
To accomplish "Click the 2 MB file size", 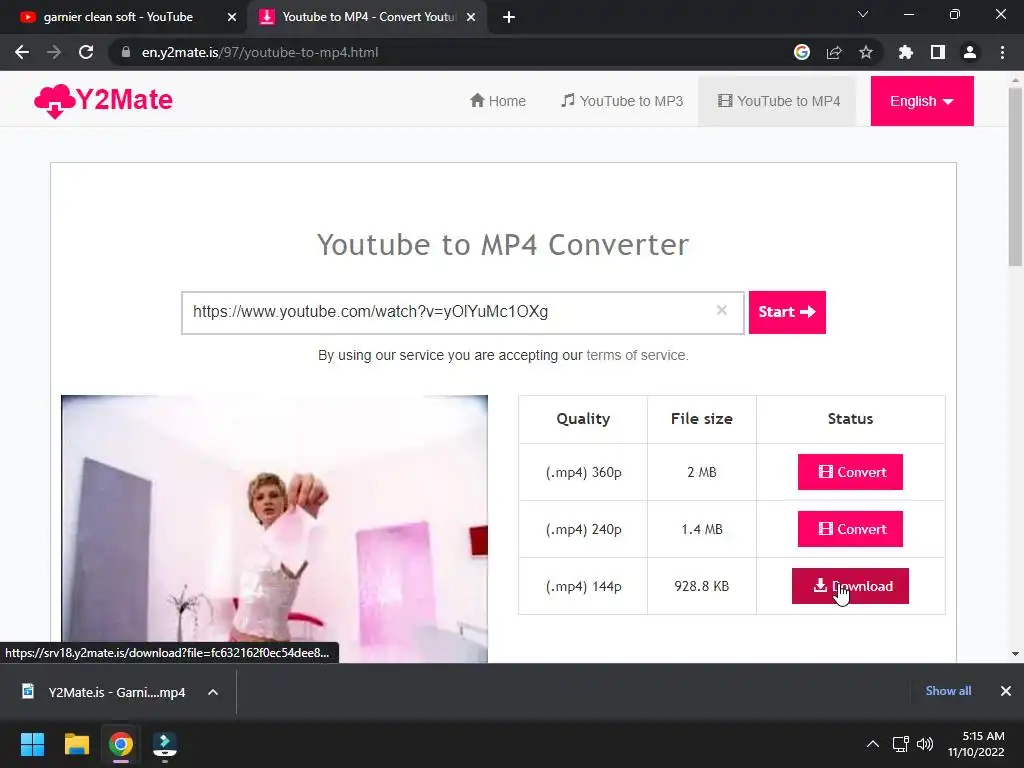I will point(701,472).
